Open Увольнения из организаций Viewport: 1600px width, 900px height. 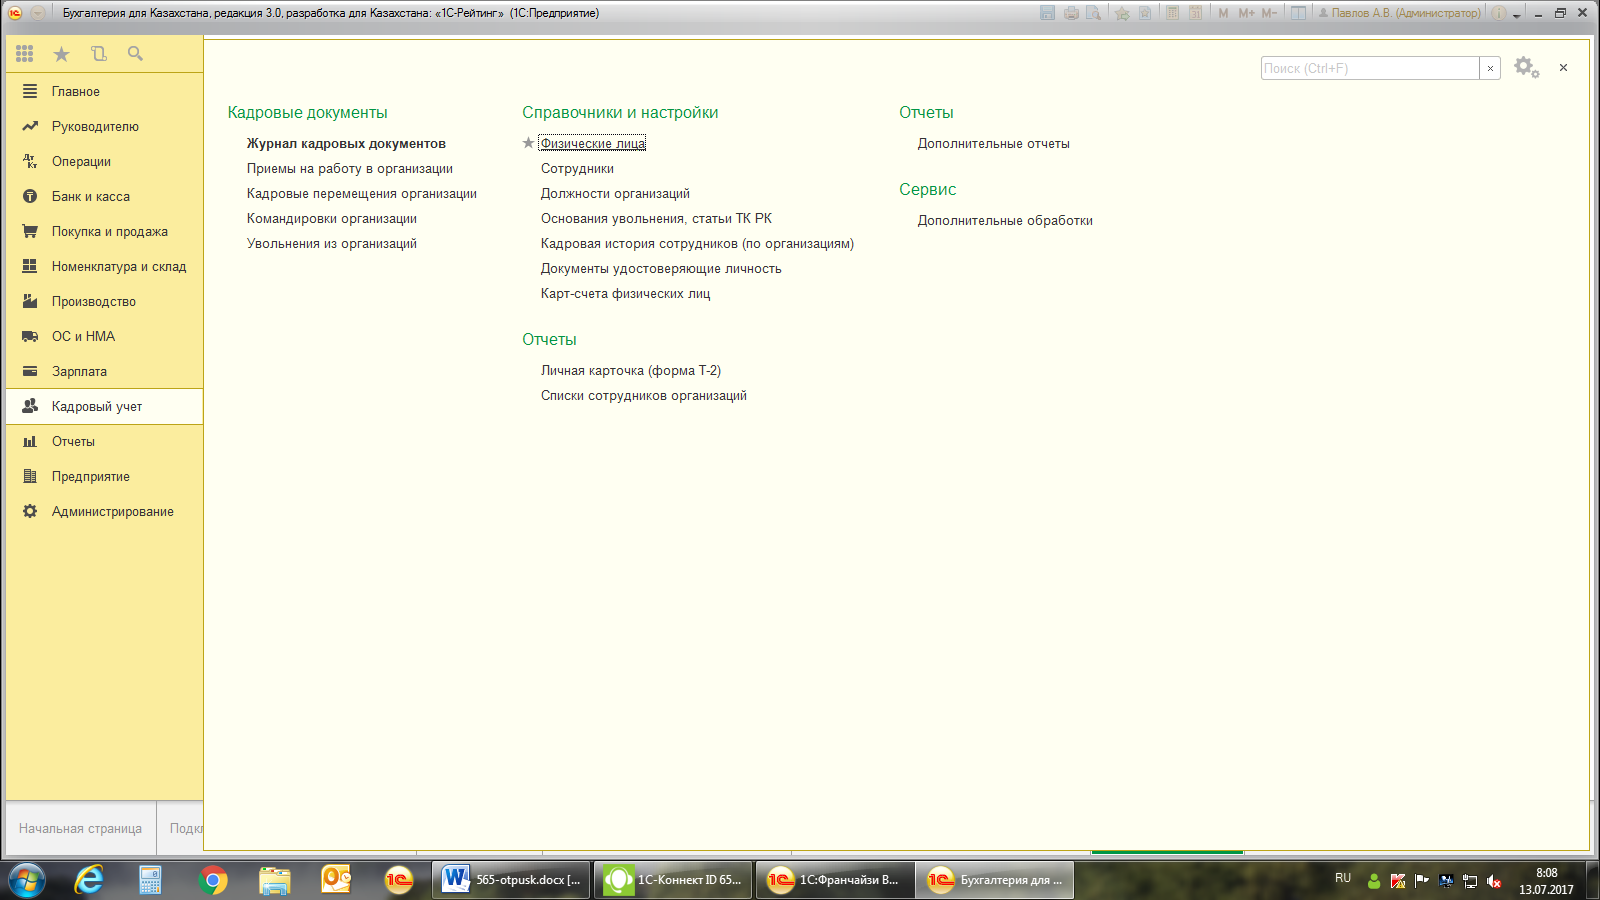click(332, 244)
